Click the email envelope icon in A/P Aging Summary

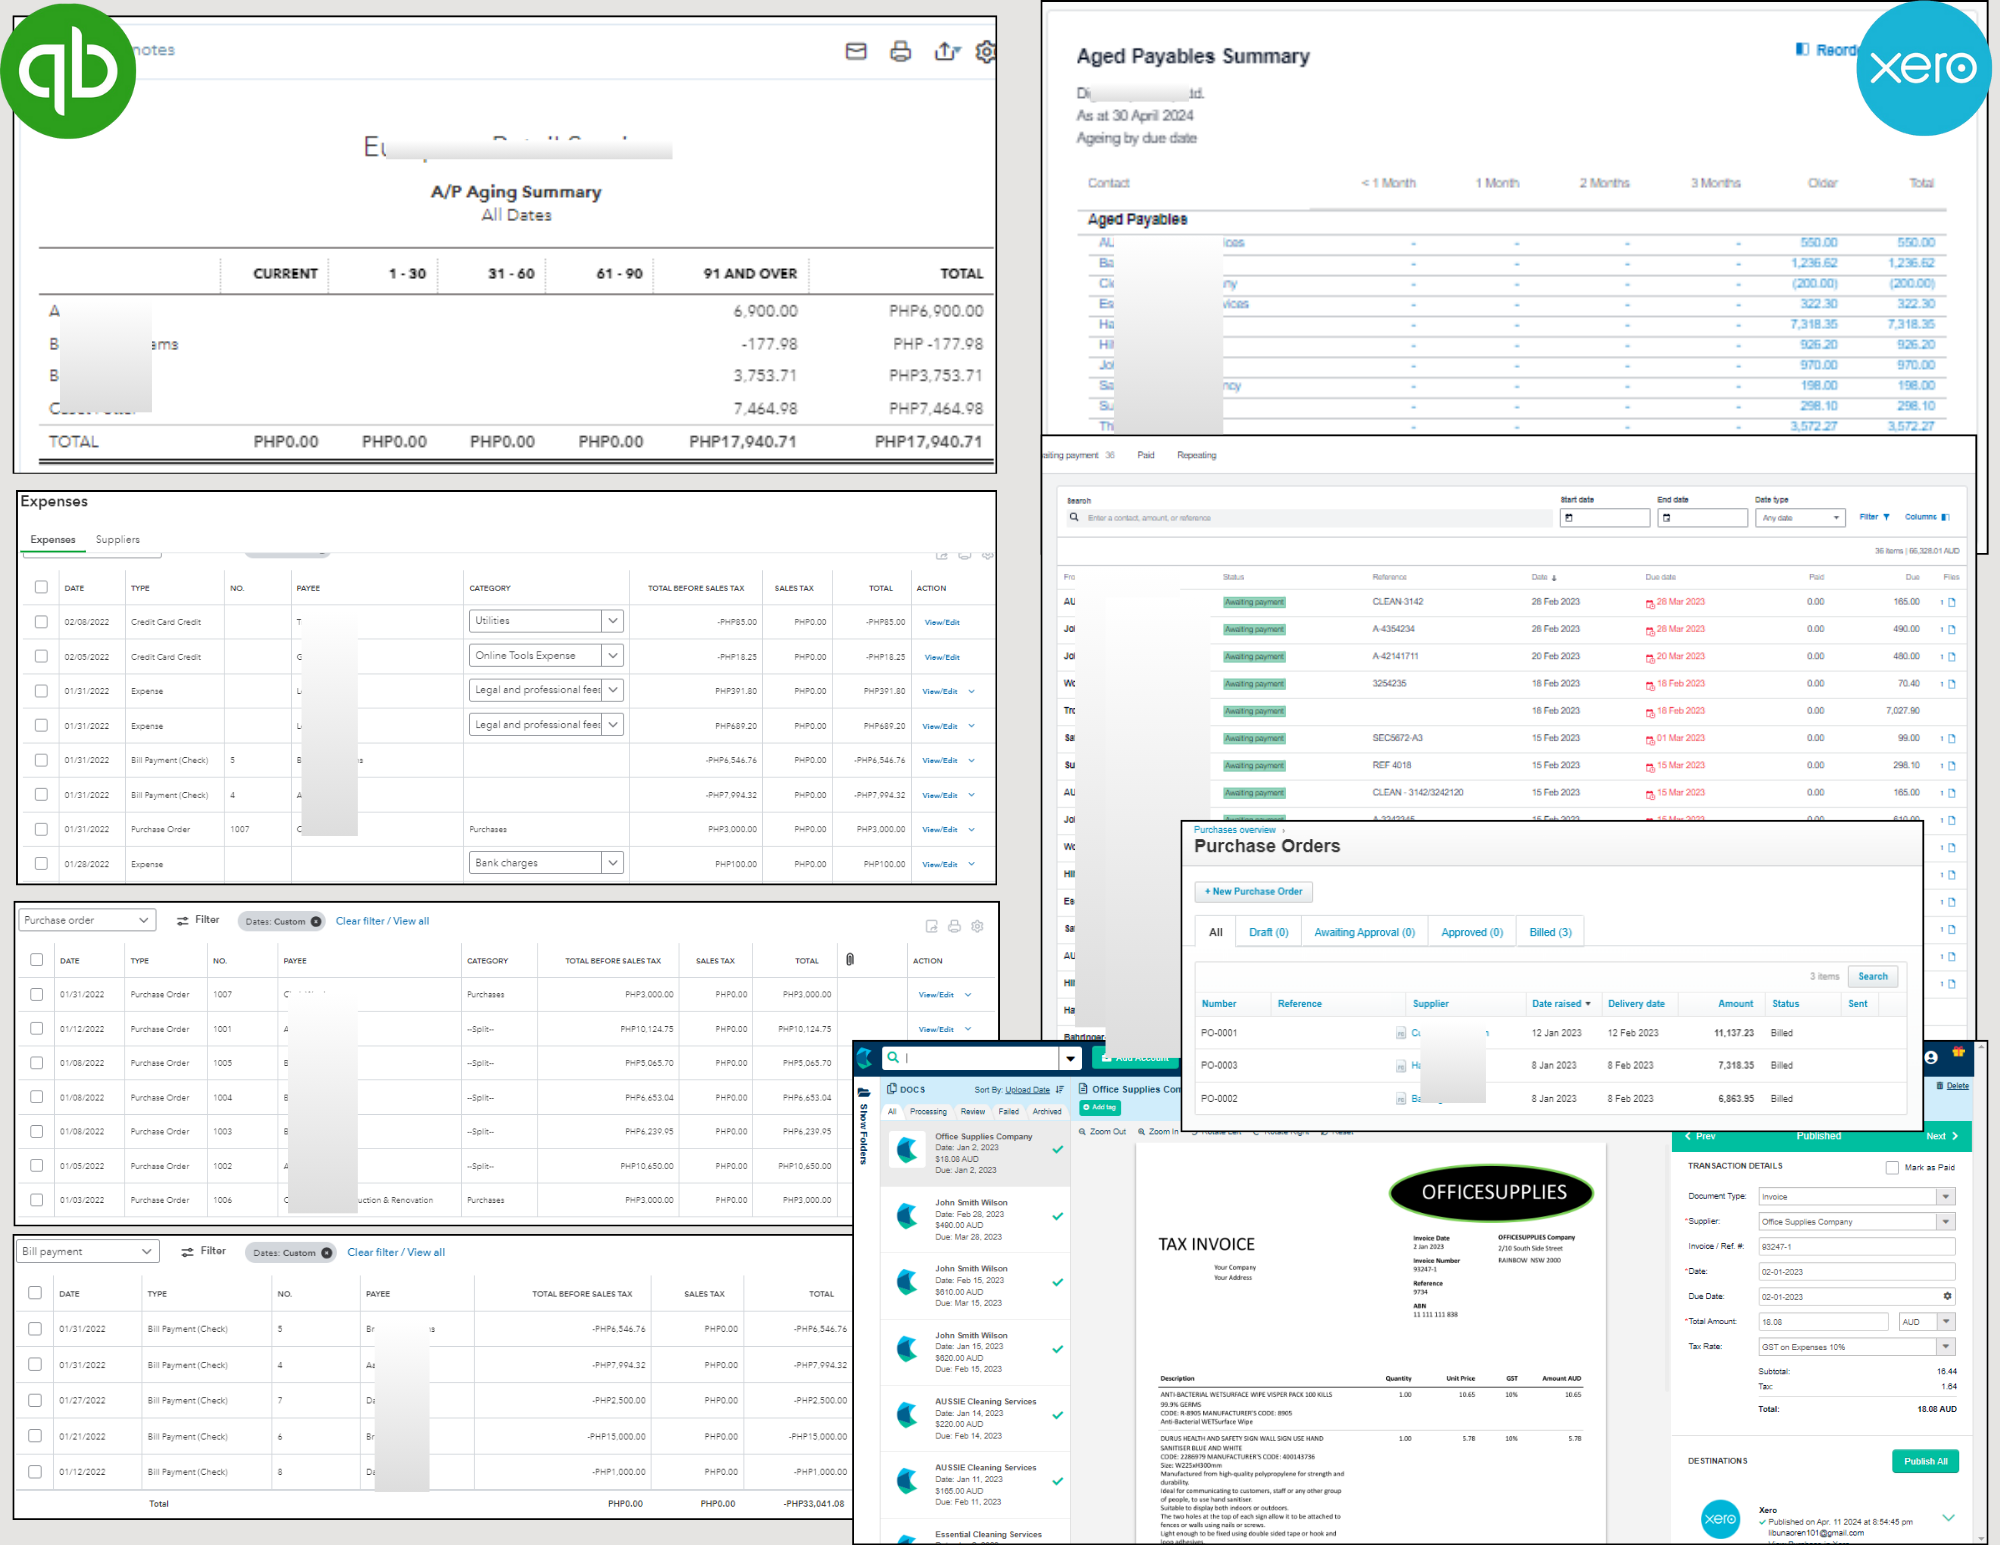[x=856, y=51]
